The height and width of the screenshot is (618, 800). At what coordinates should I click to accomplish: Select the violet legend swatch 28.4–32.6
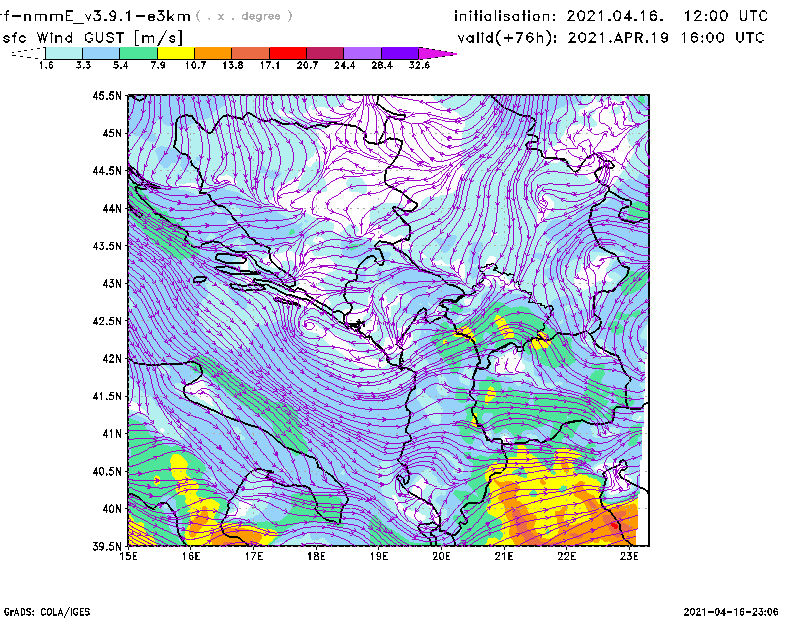click(399, 53)
